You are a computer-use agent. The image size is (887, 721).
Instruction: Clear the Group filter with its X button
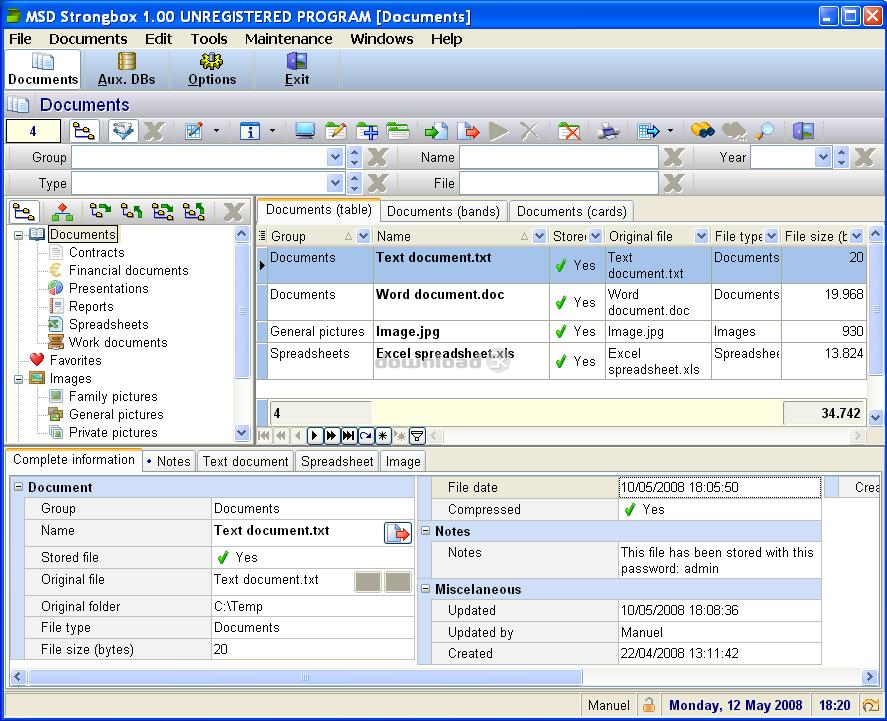[377, 157]
